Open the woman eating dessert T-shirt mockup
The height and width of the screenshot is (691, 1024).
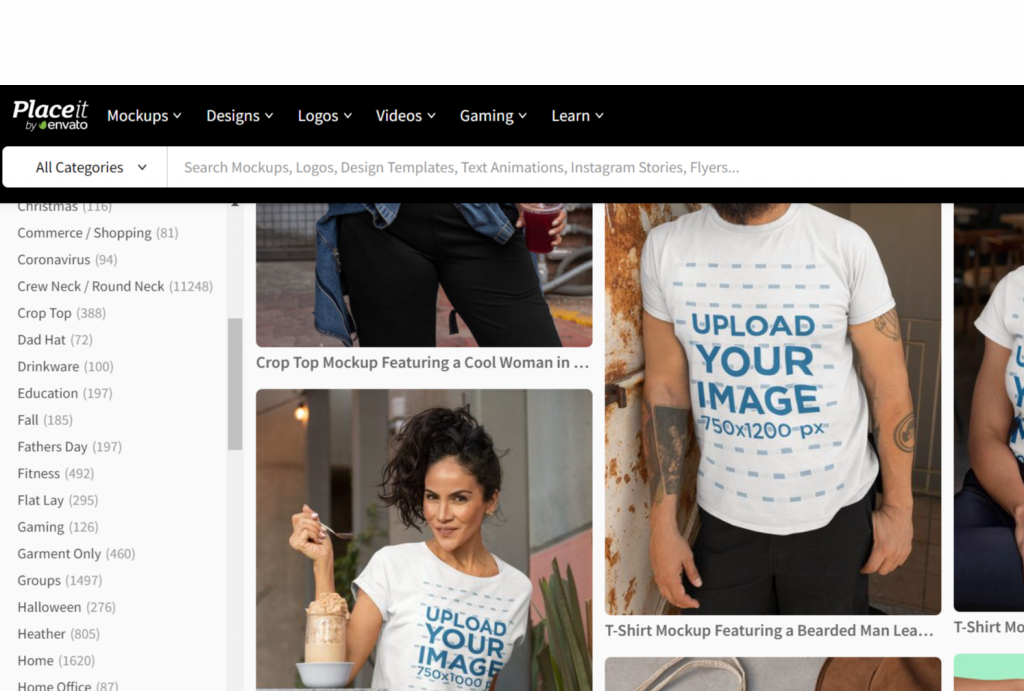[423, 538]
